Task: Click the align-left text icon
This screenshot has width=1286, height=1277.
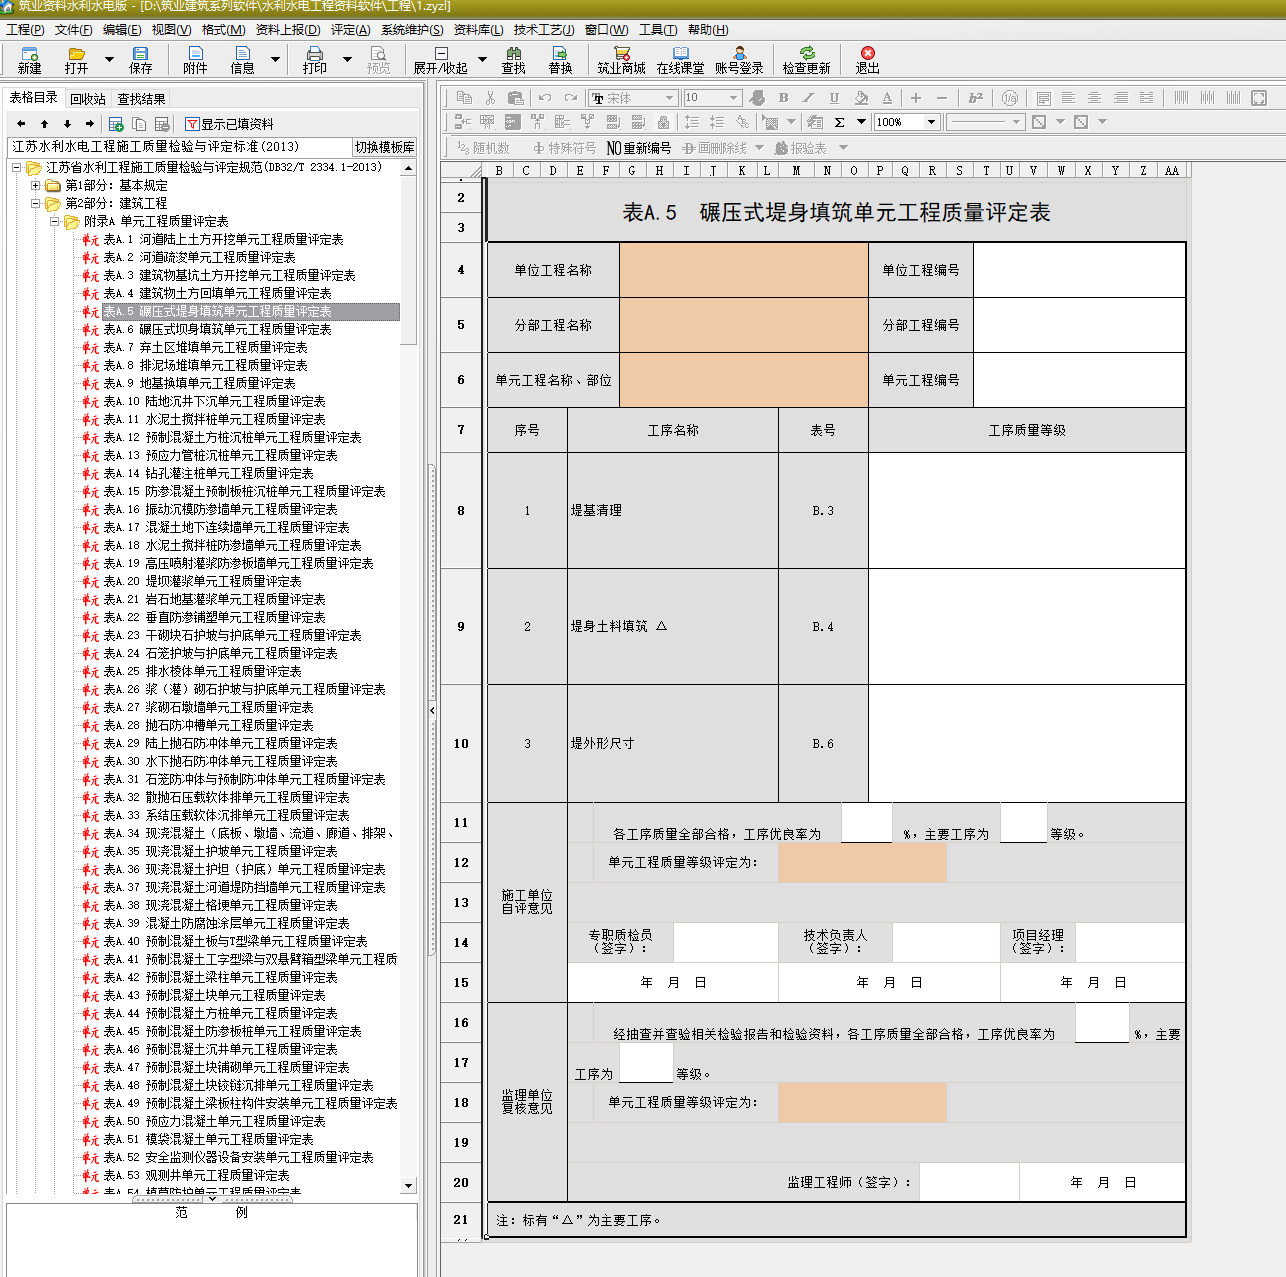Action: [1068, 97]
